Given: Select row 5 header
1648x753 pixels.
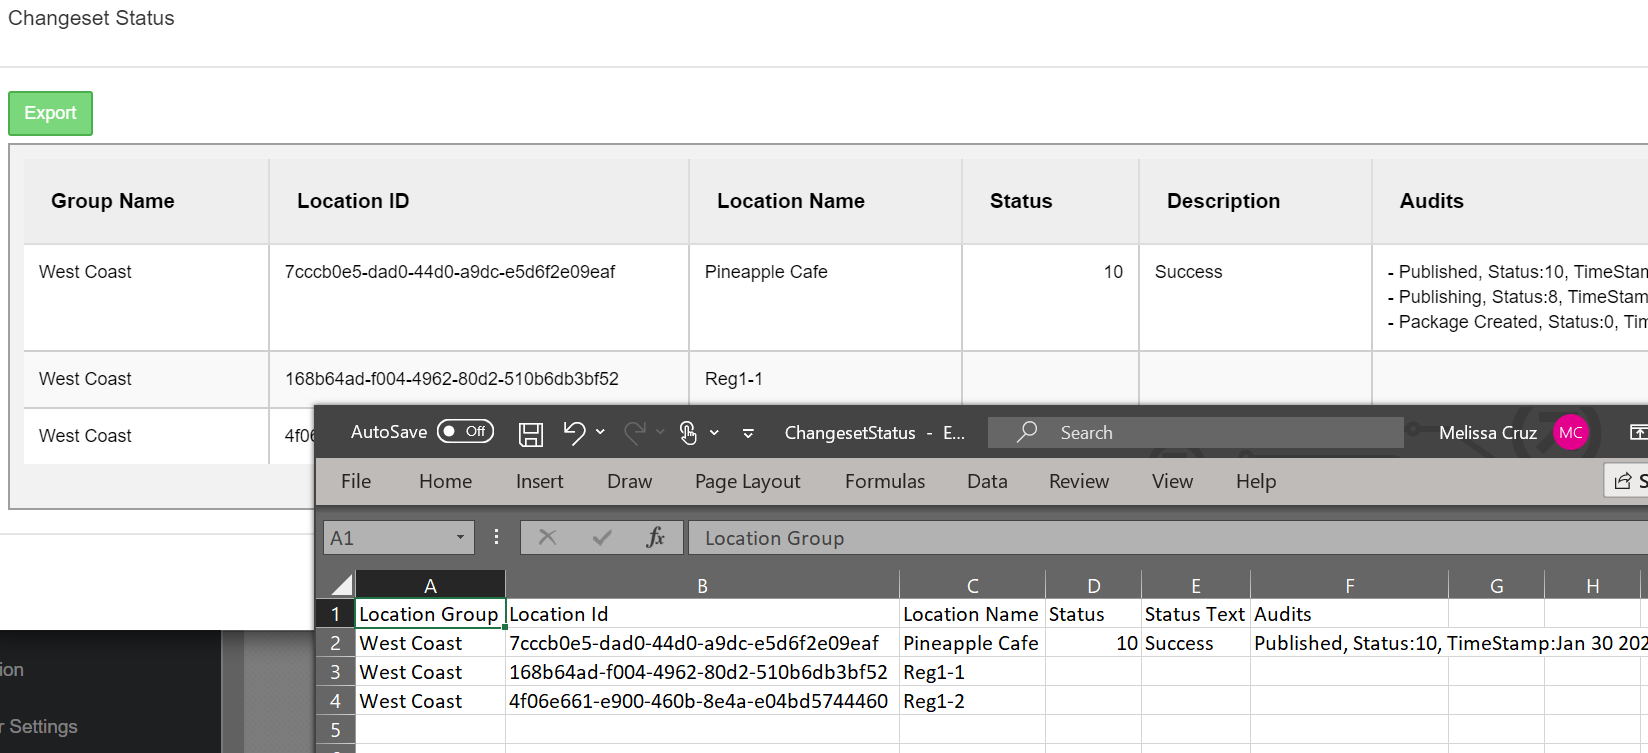Looking at the screenshot, I should [x=335, y=730].
